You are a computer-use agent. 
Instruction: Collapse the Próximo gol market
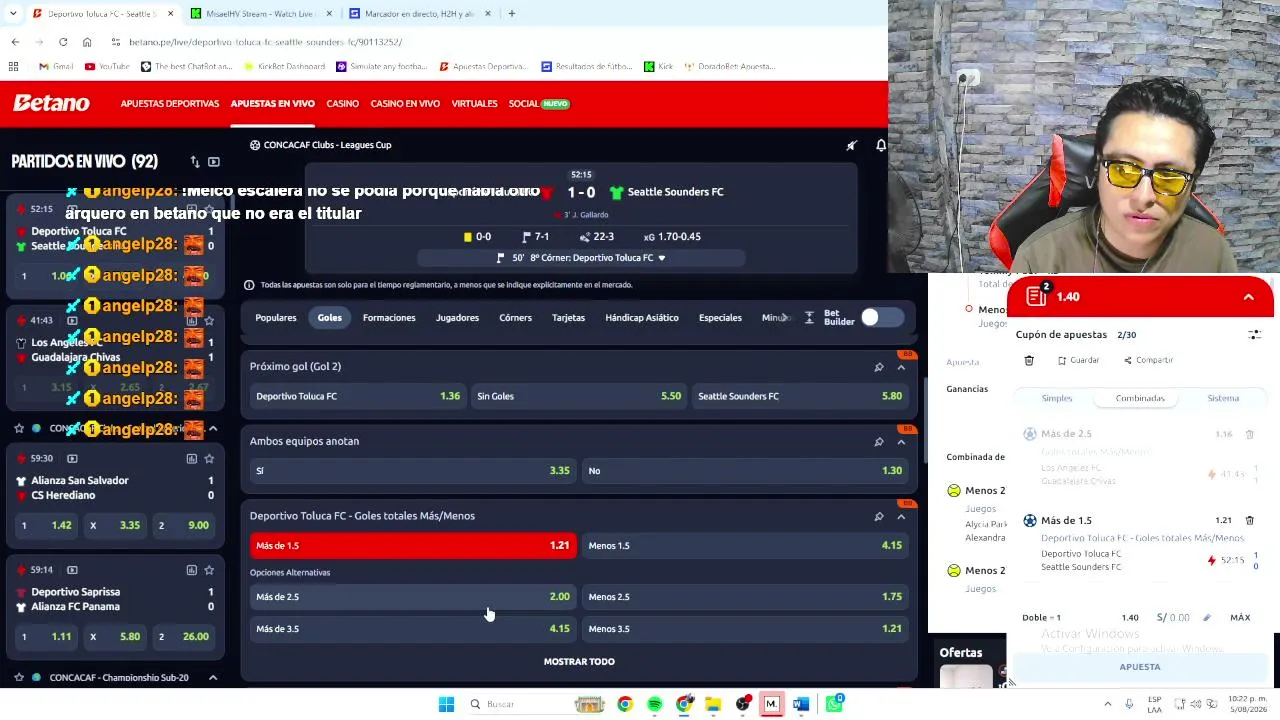tap(901, 367)
